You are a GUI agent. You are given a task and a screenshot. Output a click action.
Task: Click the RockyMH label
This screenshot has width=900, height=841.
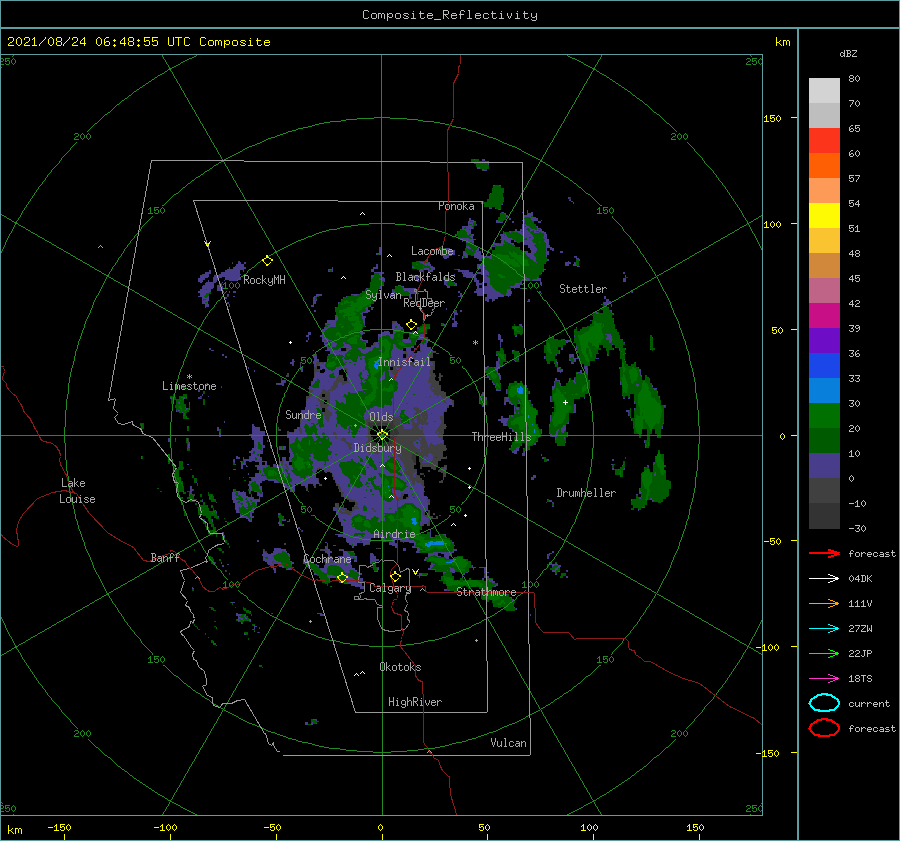click(264, 280)
